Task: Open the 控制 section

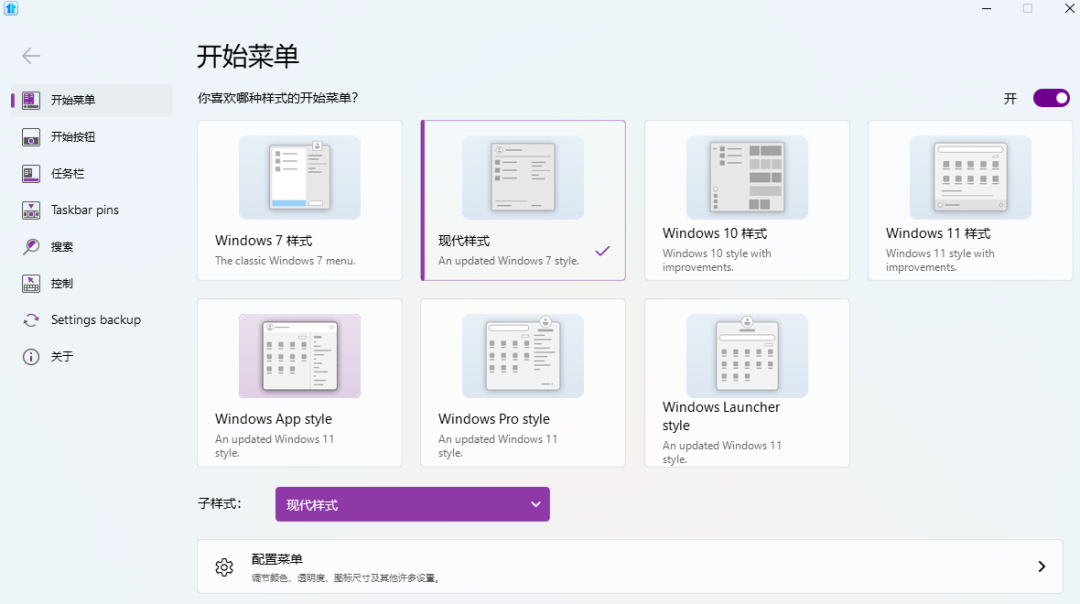Action: point(92,283)
